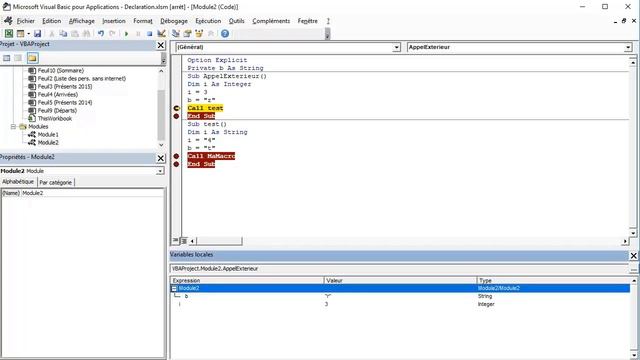
Task: Open the Project Explorer toolbar icon
Action: [176, 33]
